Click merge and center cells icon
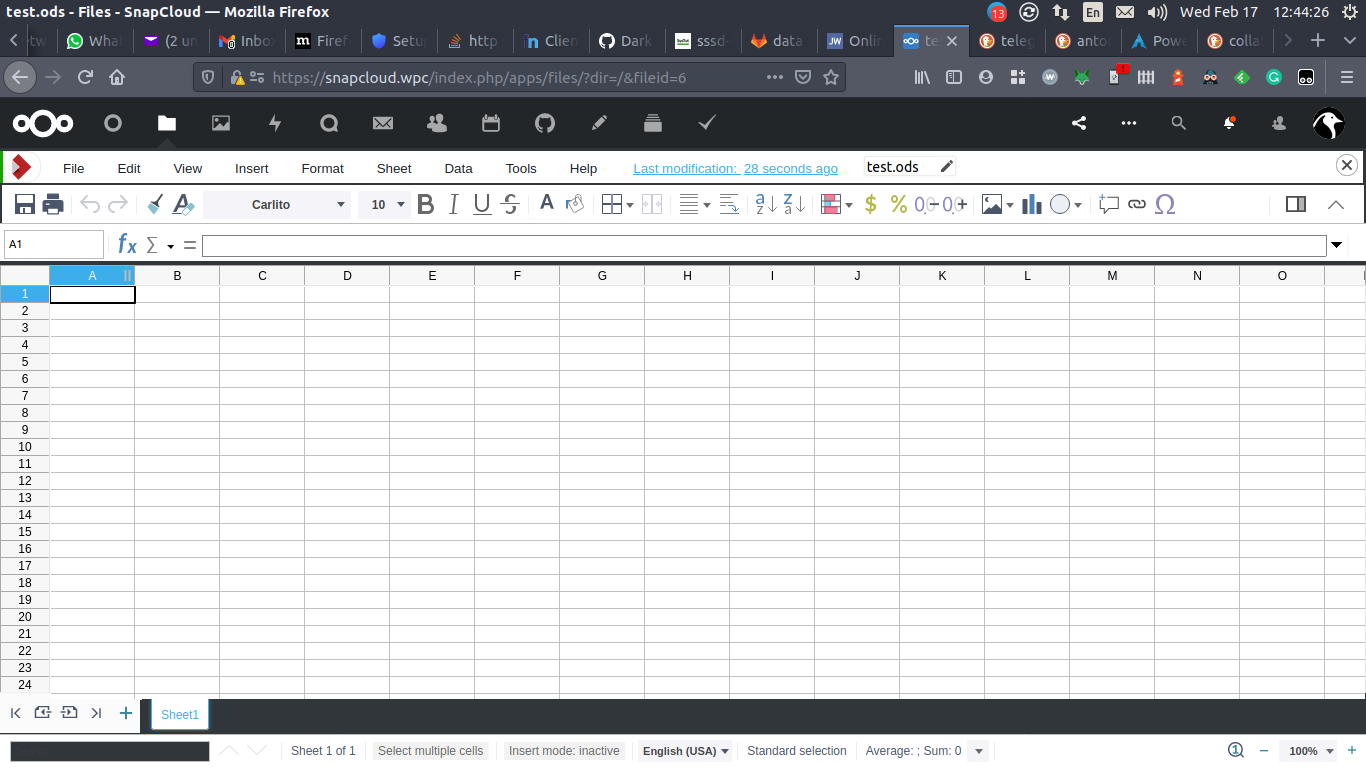This screenshot has height=768, width=1366. coord(652,205)
